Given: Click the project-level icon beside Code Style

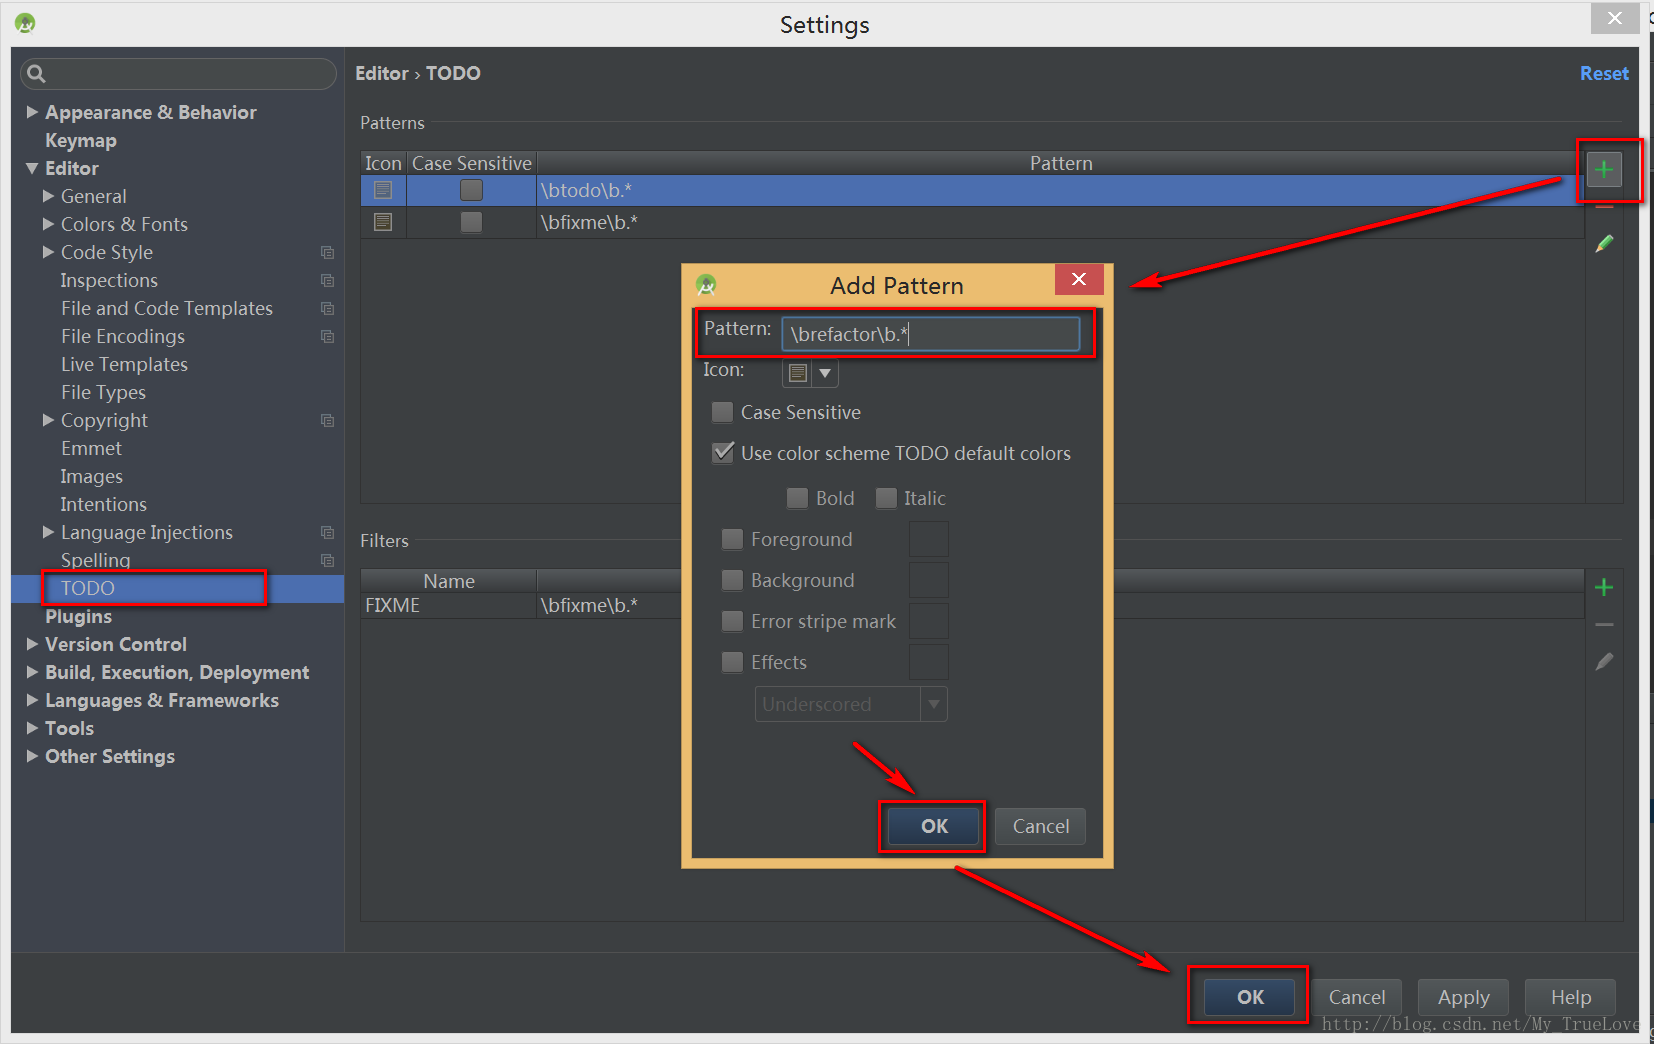Looking at the screenshot, I should (x=327, y=253).
